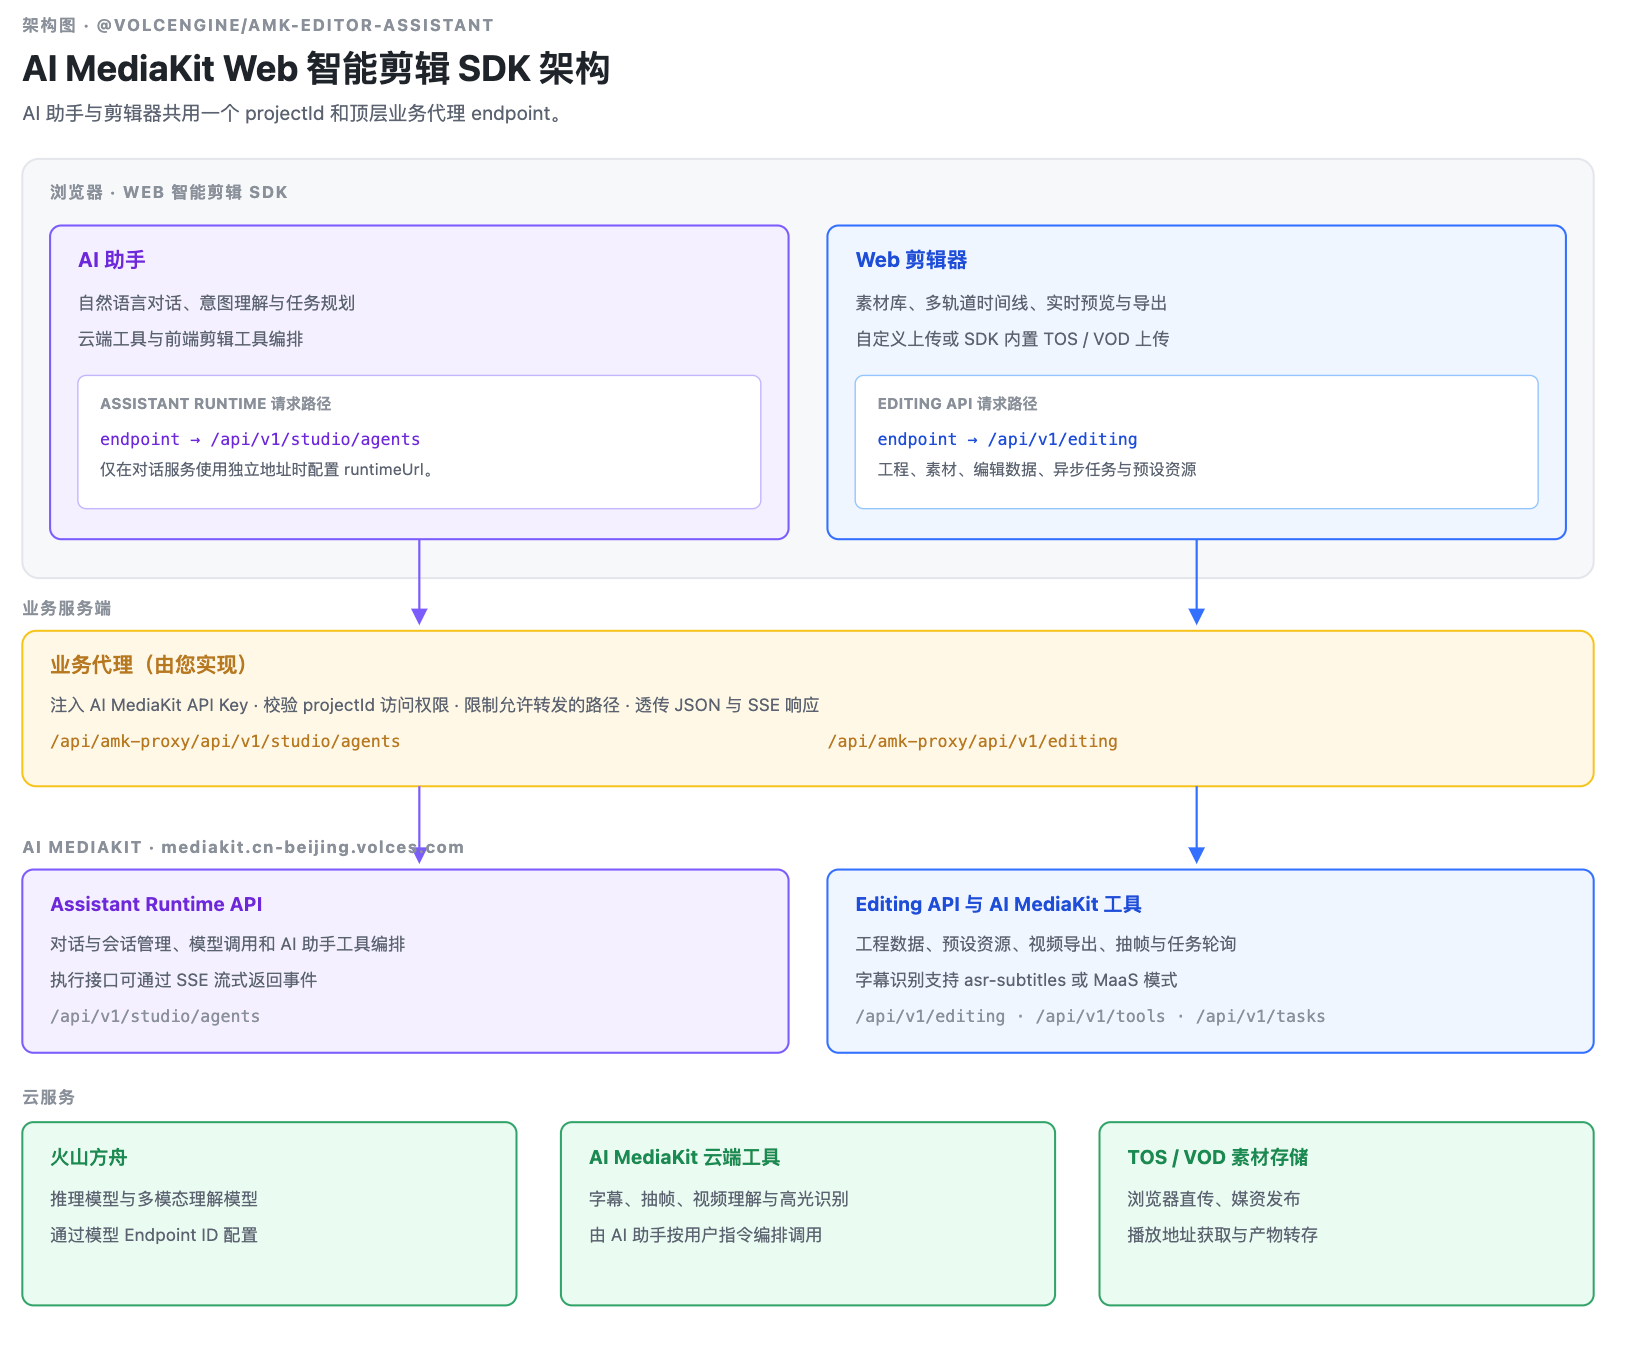
Task: Click the EDITING API 请求路径 inner panel label
Action: [957, 404]
